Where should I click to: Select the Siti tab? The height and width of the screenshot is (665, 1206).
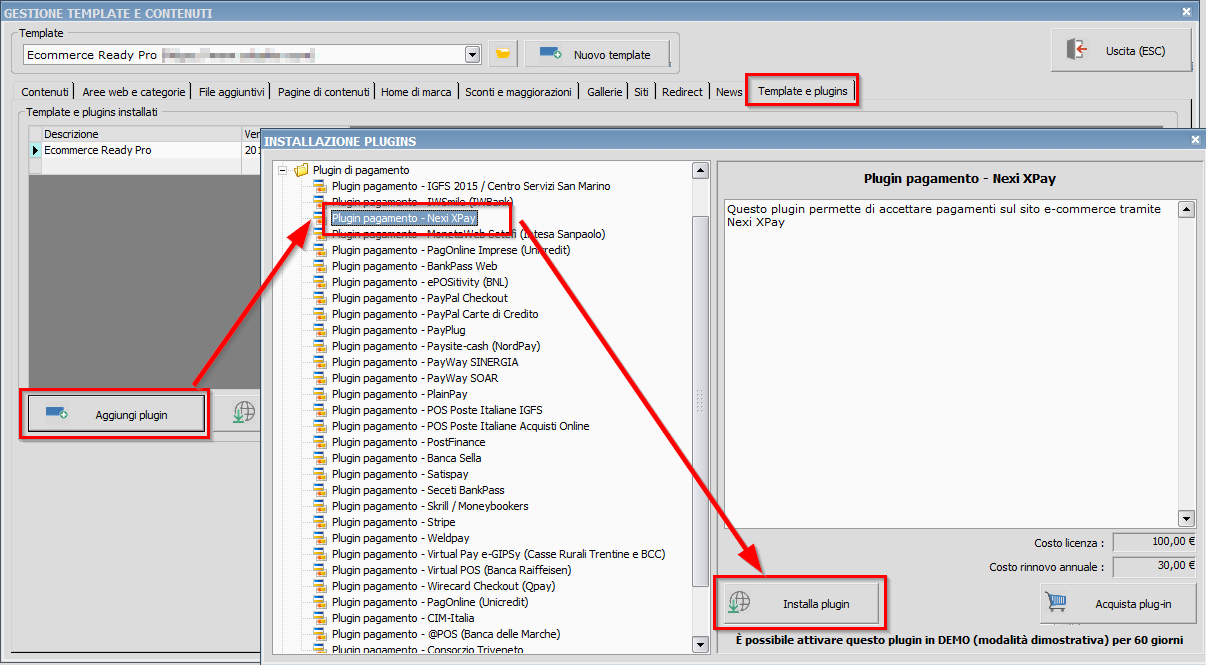coord(641,92)
